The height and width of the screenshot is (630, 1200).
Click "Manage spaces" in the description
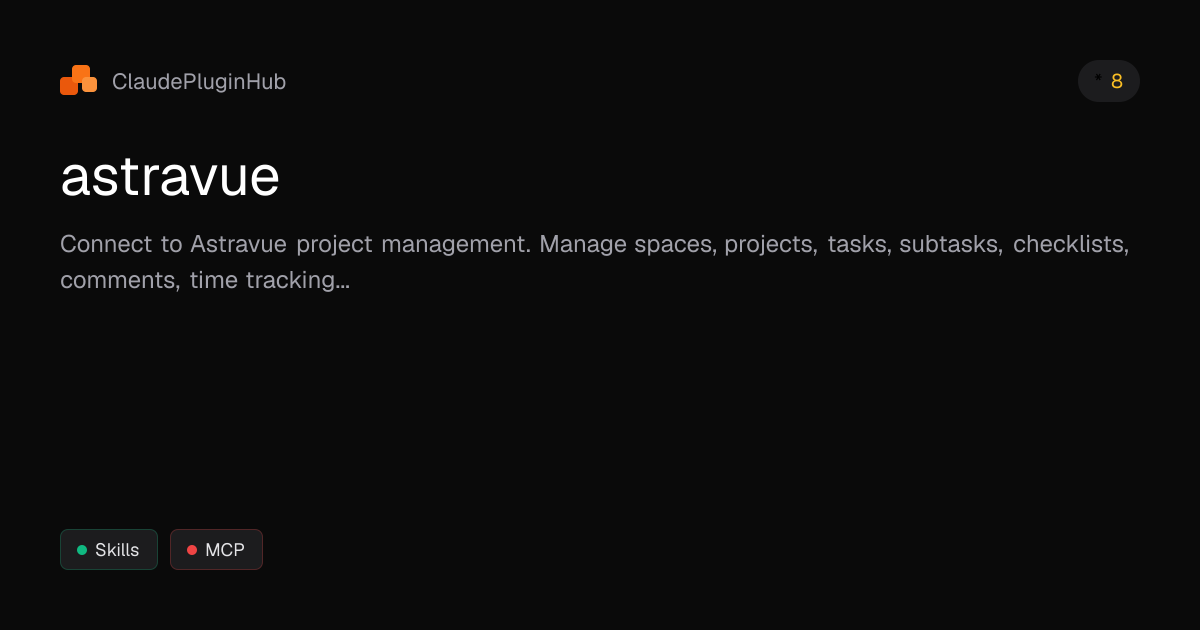tap(627, 244)
